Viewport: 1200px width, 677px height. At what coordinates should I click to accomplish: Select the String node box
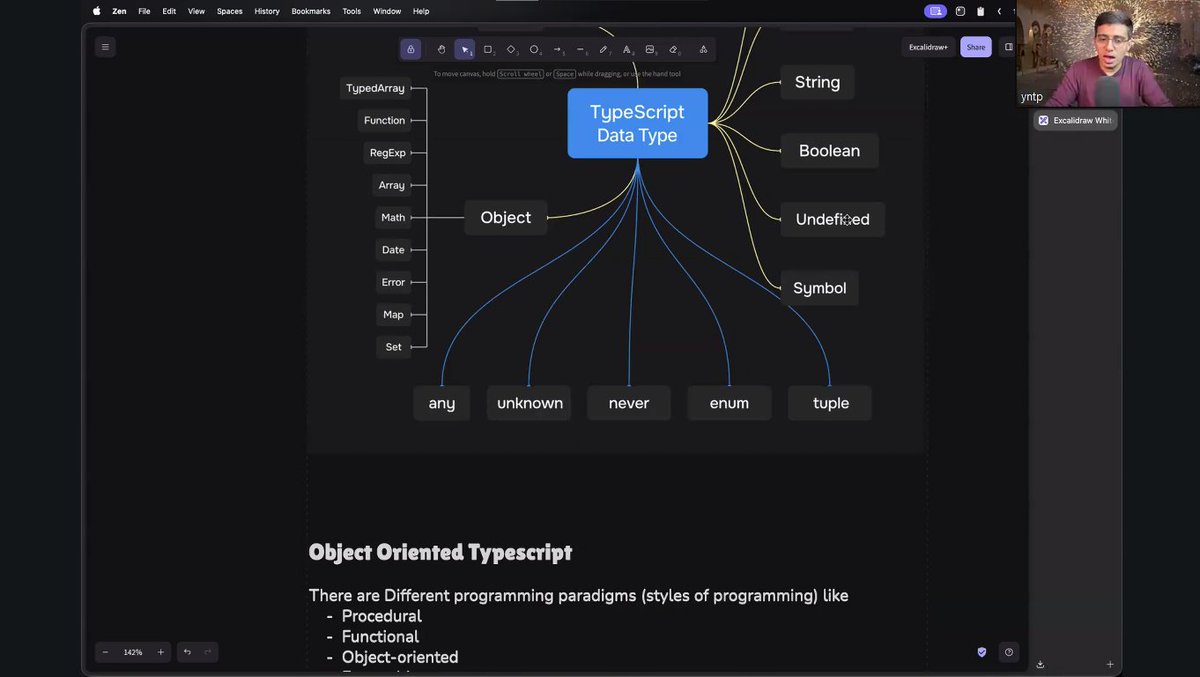817,82
